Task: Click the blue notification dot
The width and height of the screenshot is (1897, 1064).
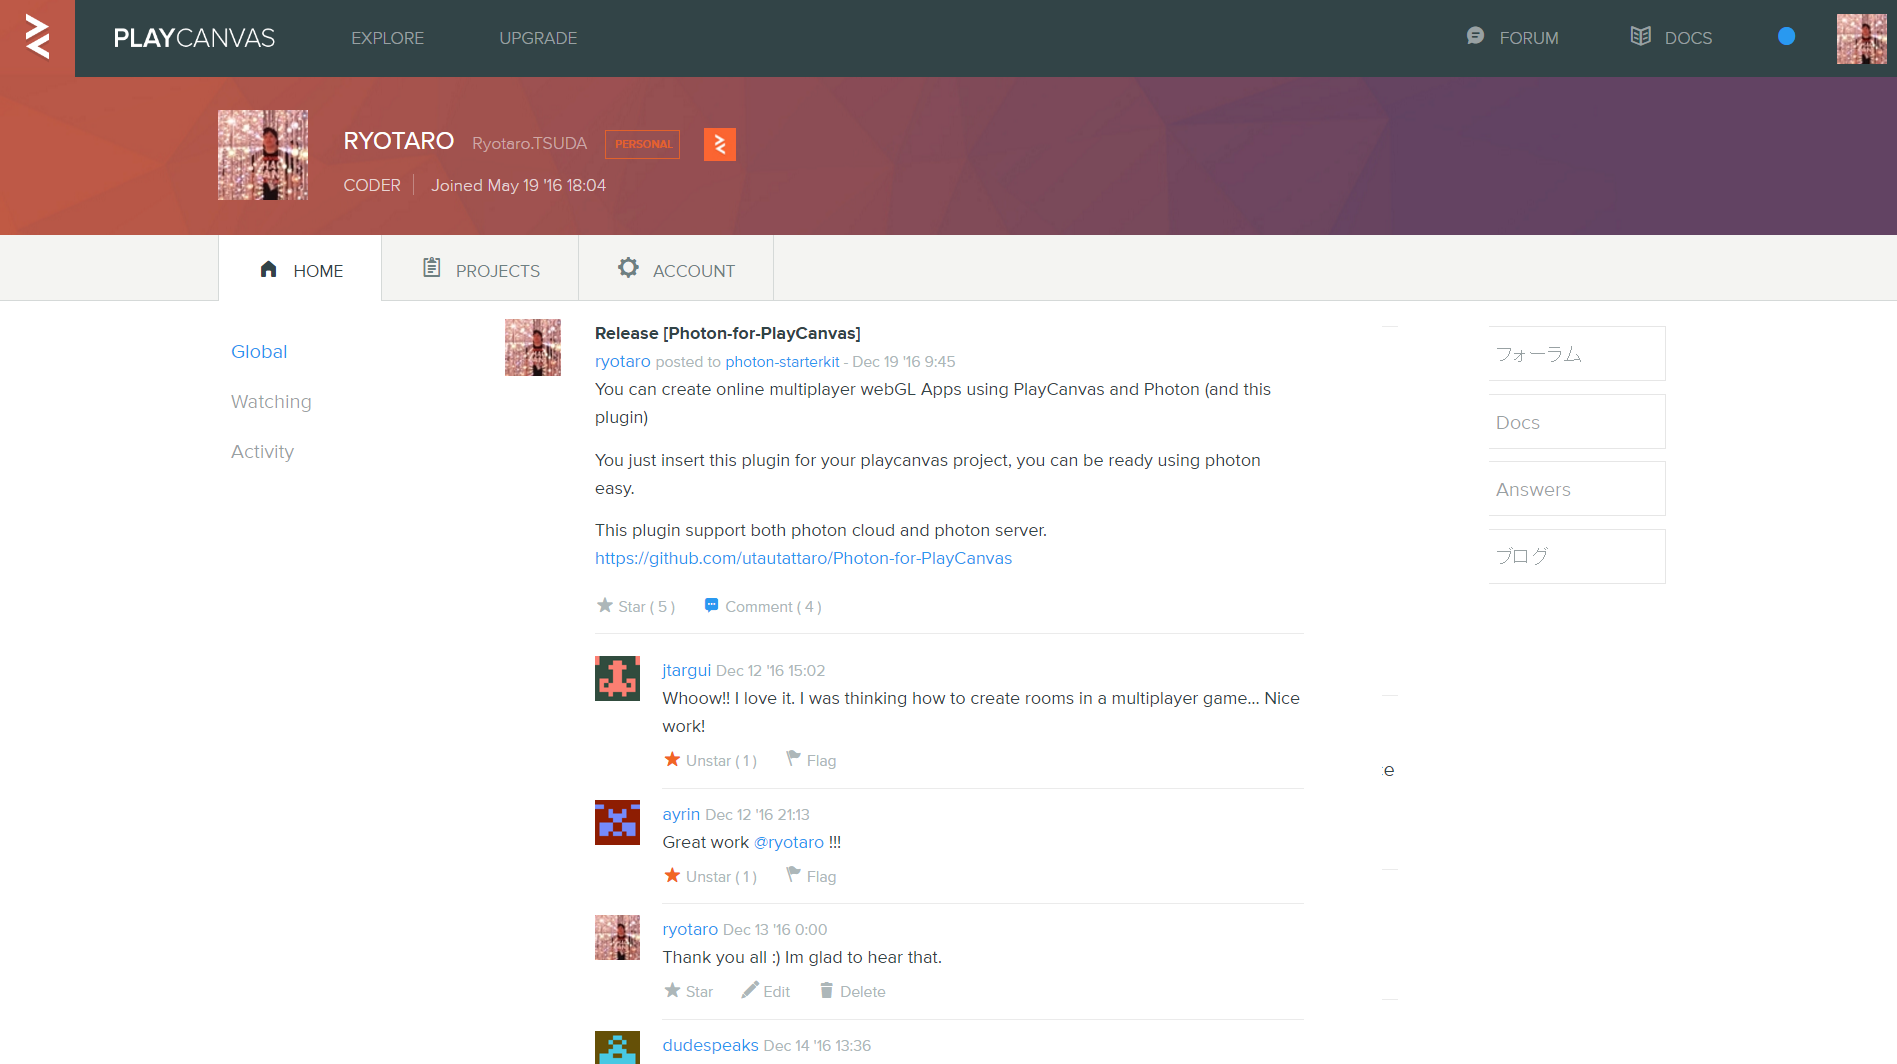Action: tap(1786, 36)
